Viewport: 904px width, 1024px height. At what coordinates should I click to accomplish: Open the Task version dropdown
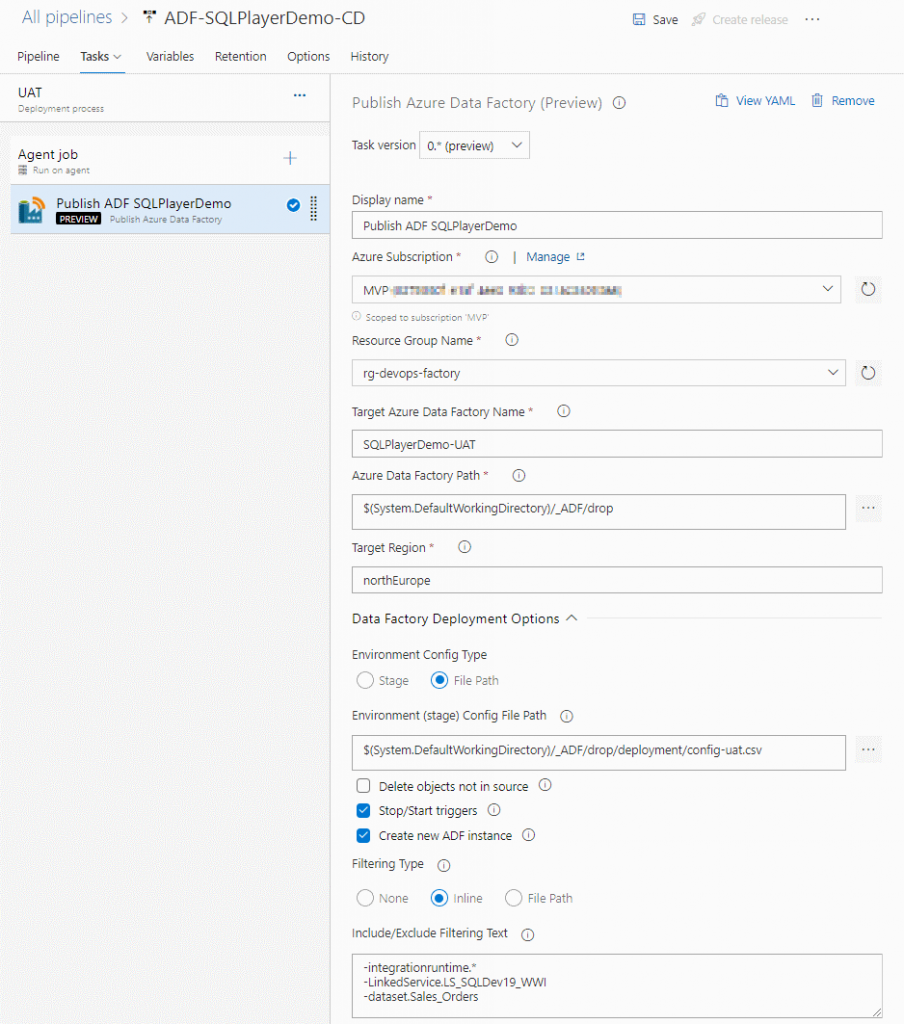click(x=474, y=144)
